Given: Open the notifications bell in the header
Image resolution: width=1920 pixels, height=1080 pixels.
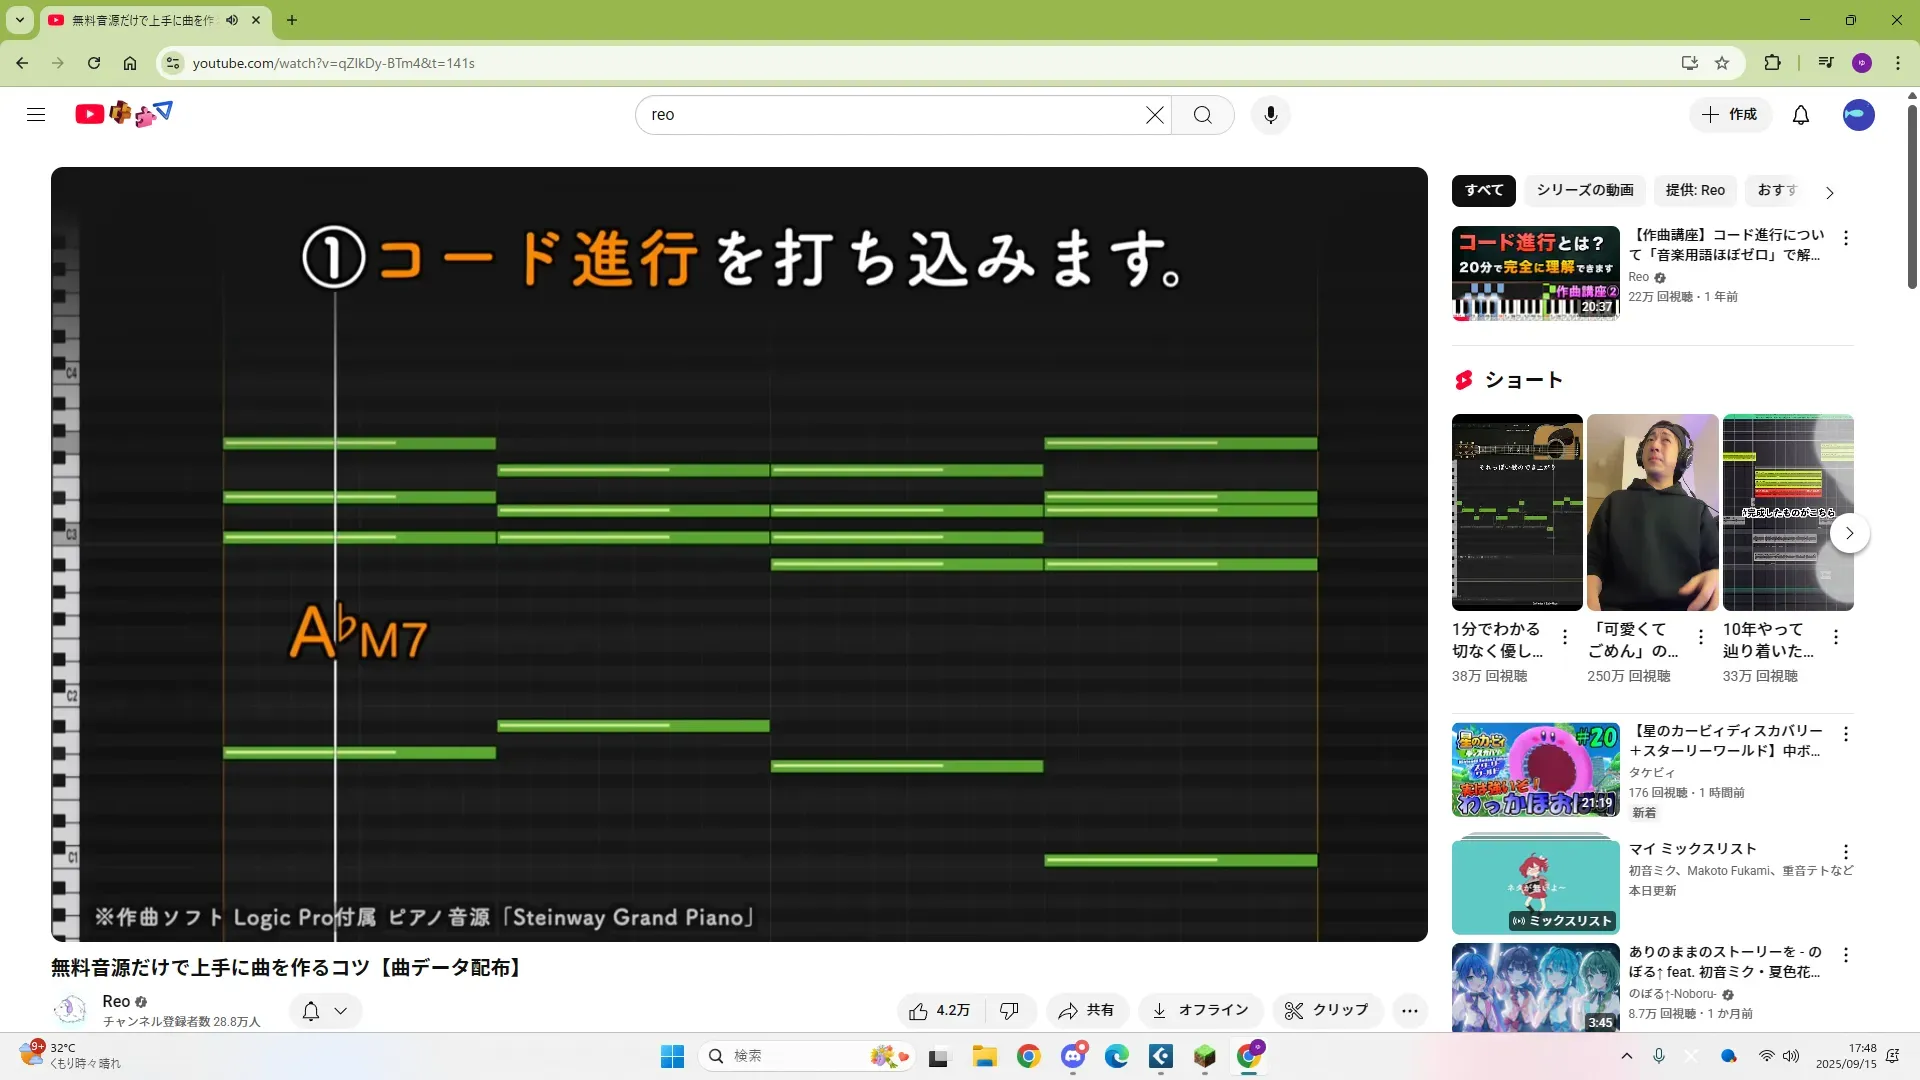Looking at the screenshot, I should [1800, 115].
